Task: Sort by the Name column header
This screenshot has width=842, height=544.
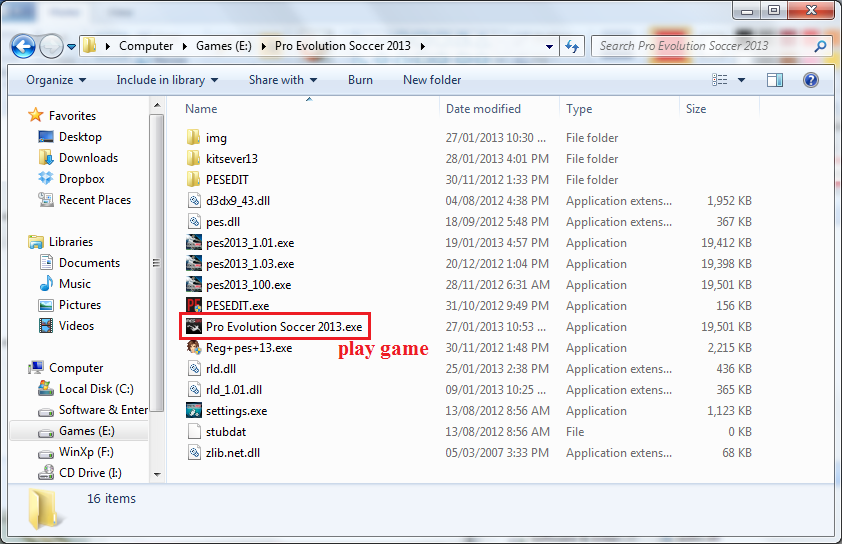Action: click(x=201, y=109)
